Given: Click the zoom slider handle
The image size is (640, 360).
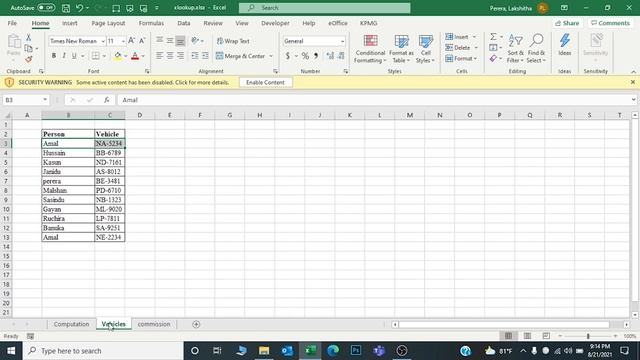Looking at the screenshot, I should coord(588,336).
